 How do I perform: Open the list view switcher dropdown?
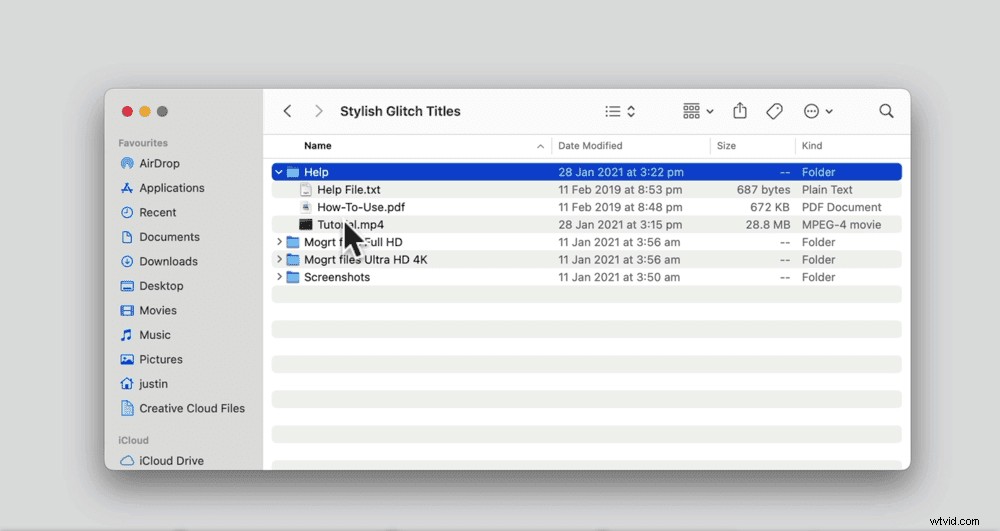[x=620, y=111]
